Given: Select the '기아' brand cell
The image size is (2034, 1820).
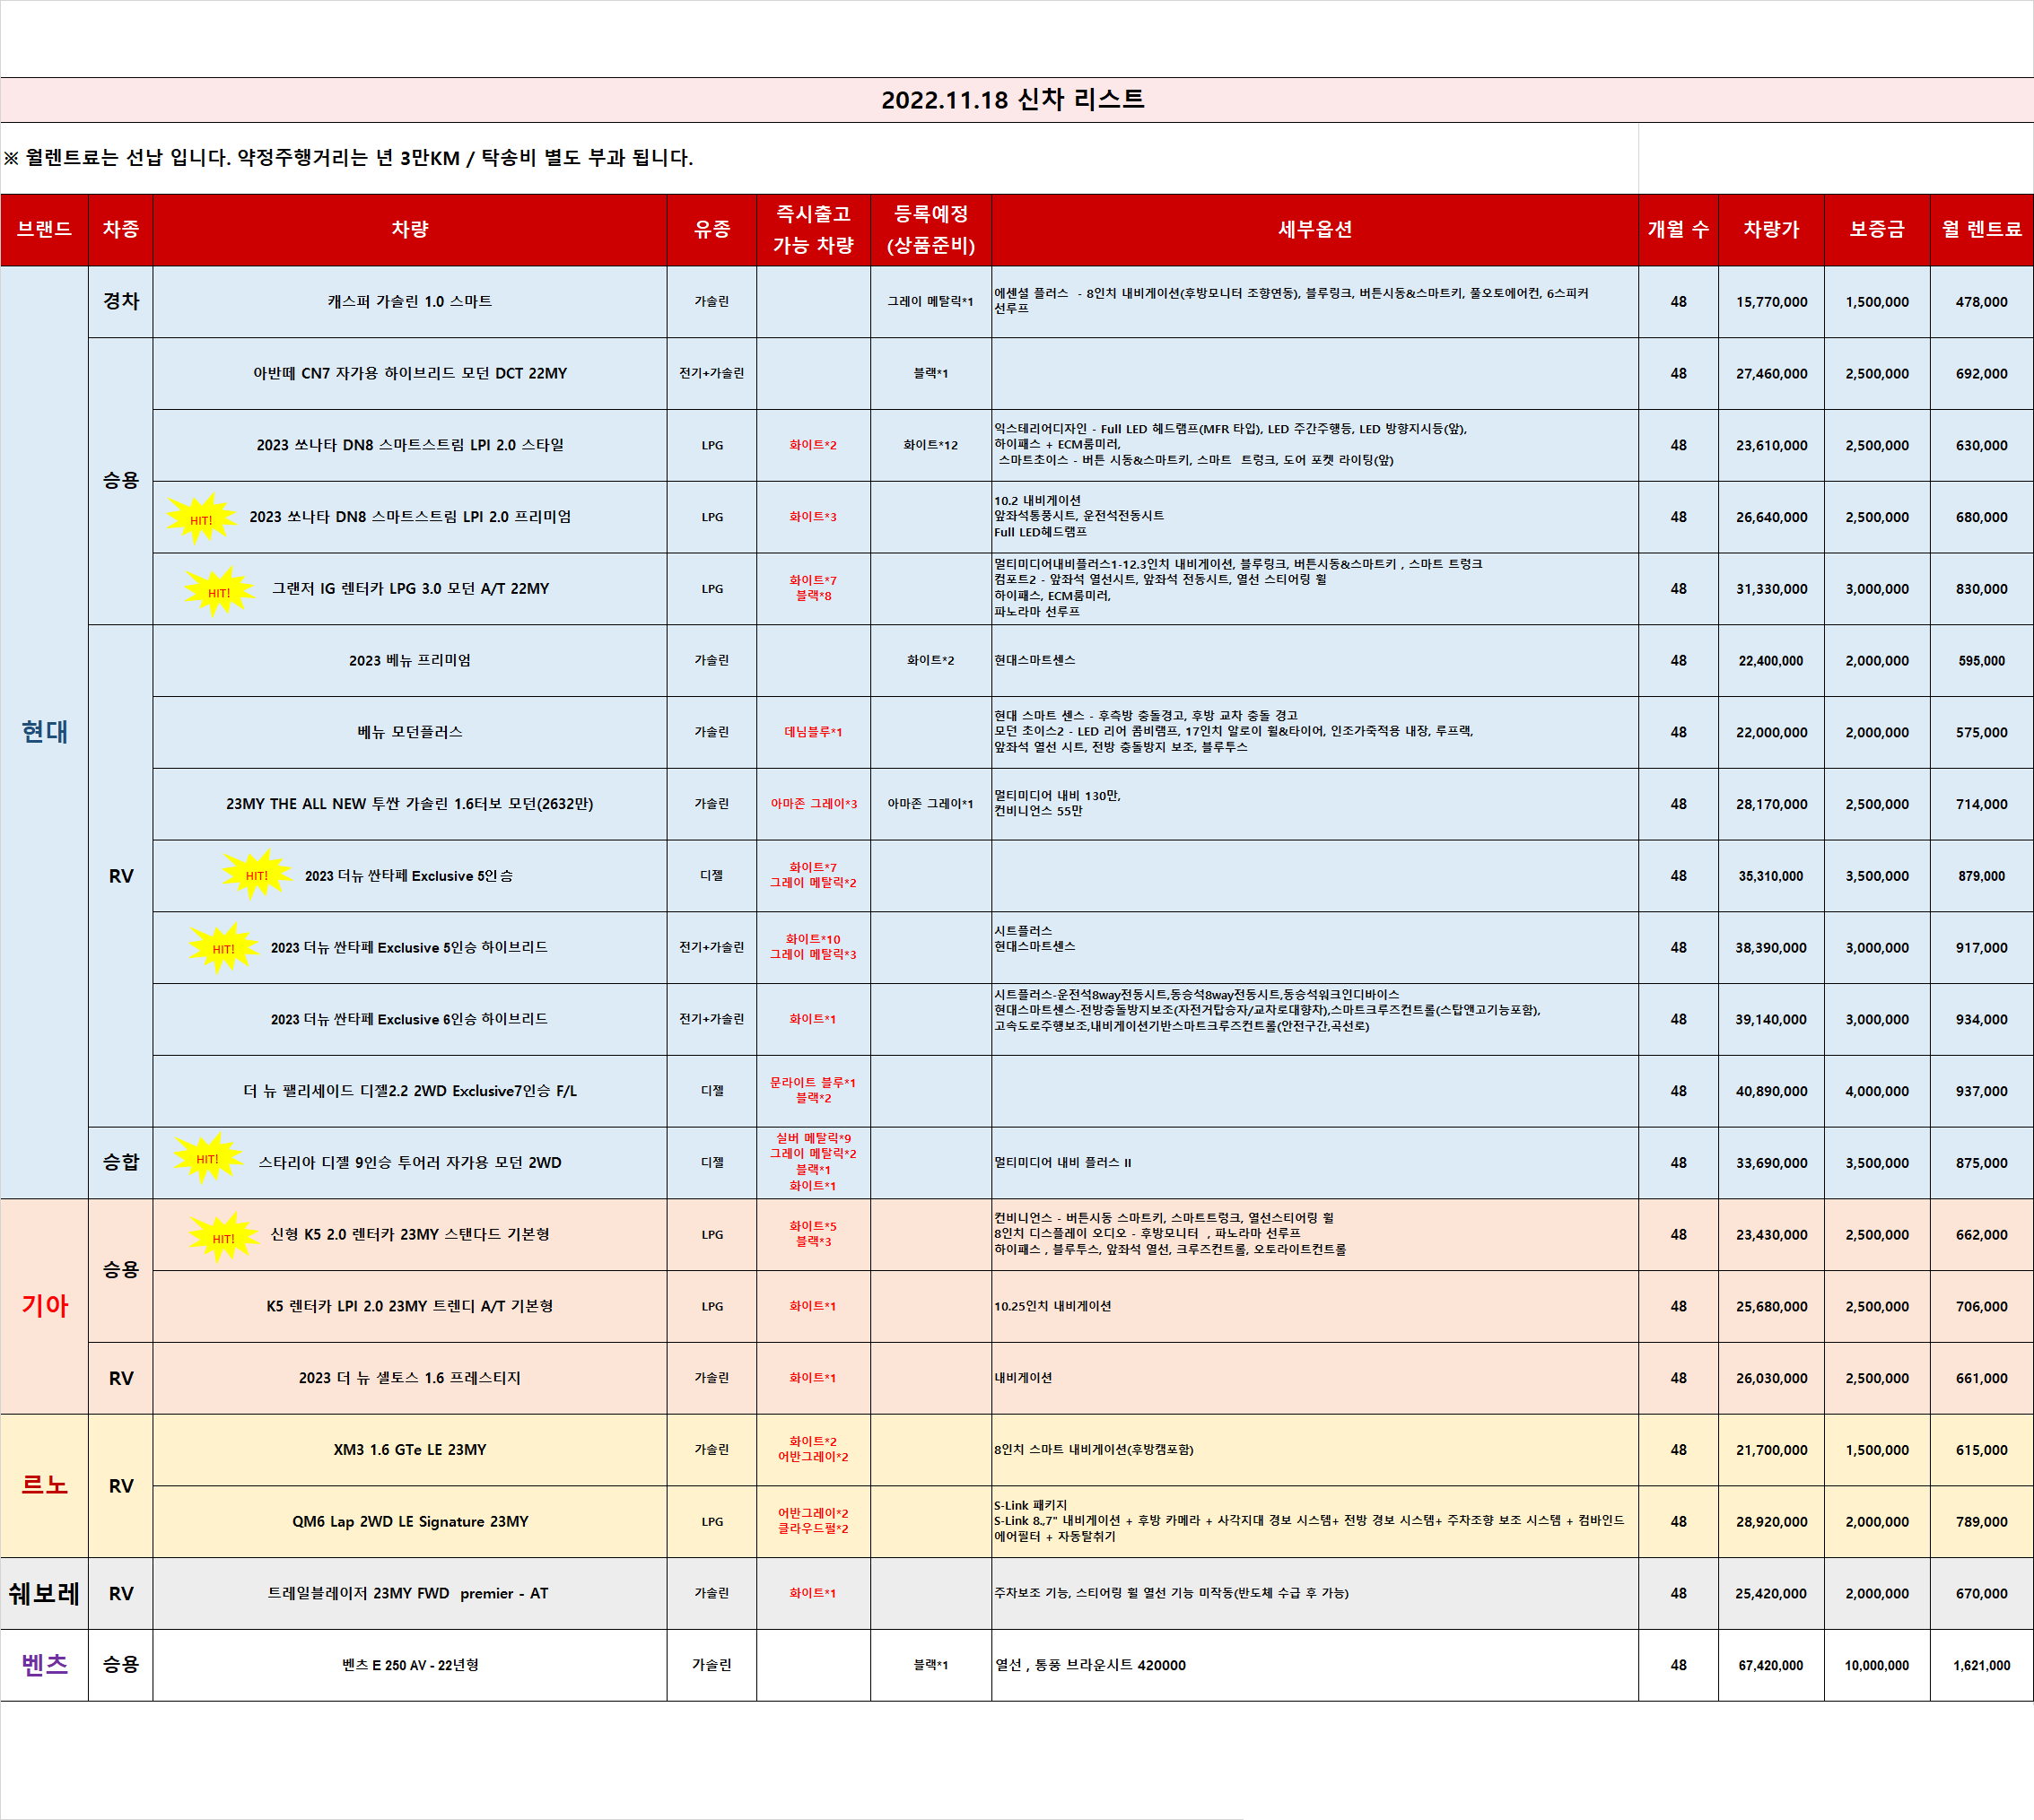Looking at the screenshot, I should (x=45, y=1306).
